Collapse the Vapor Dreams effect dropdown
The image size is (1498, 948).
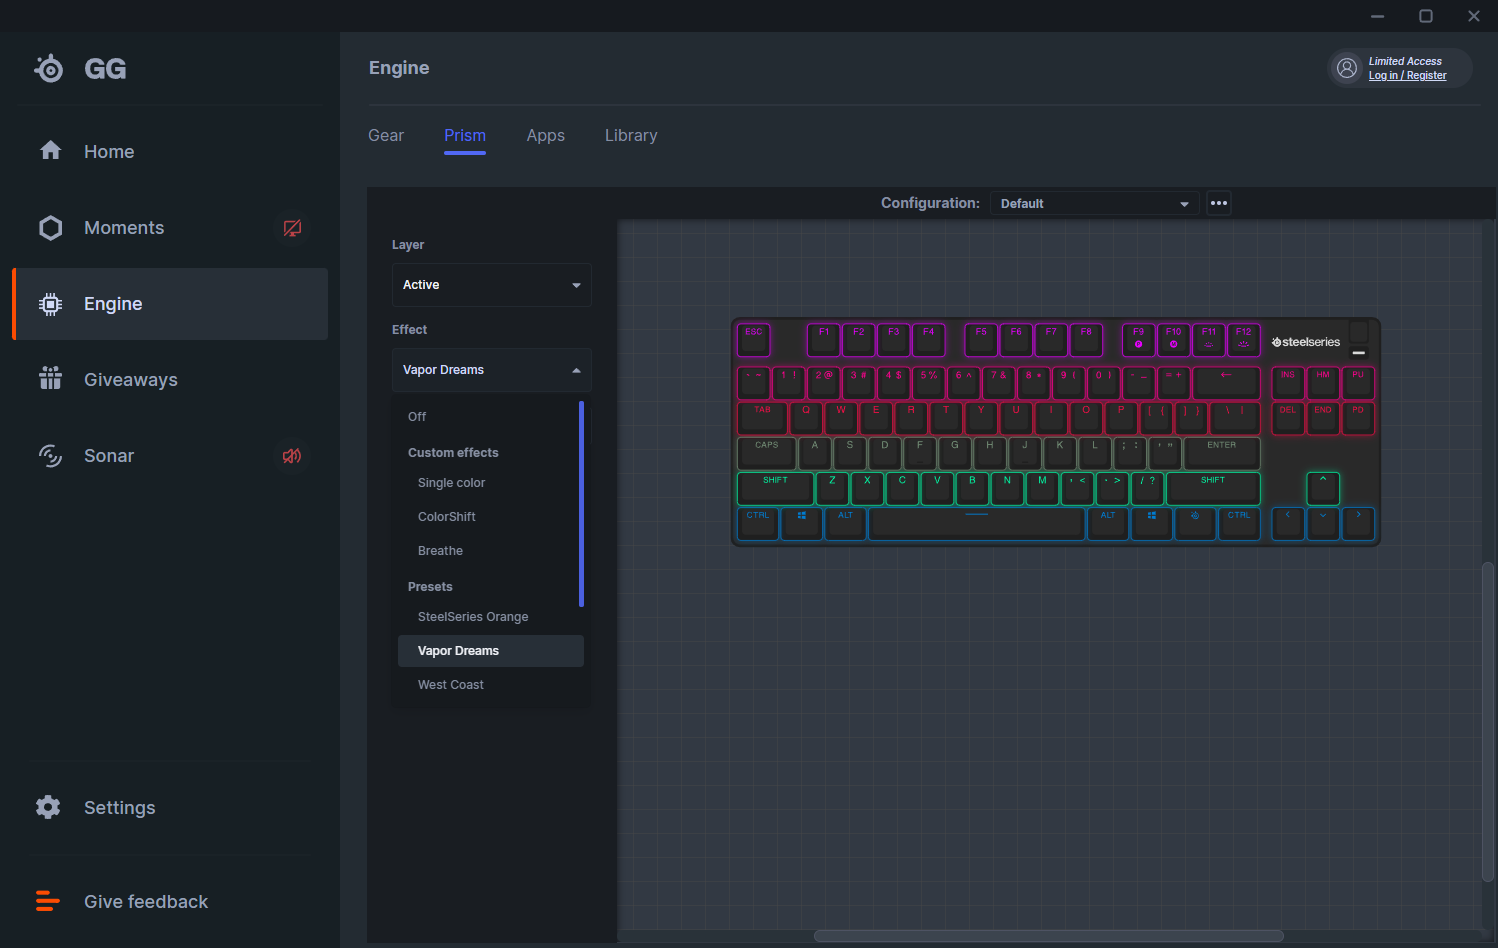pos(491,370)
